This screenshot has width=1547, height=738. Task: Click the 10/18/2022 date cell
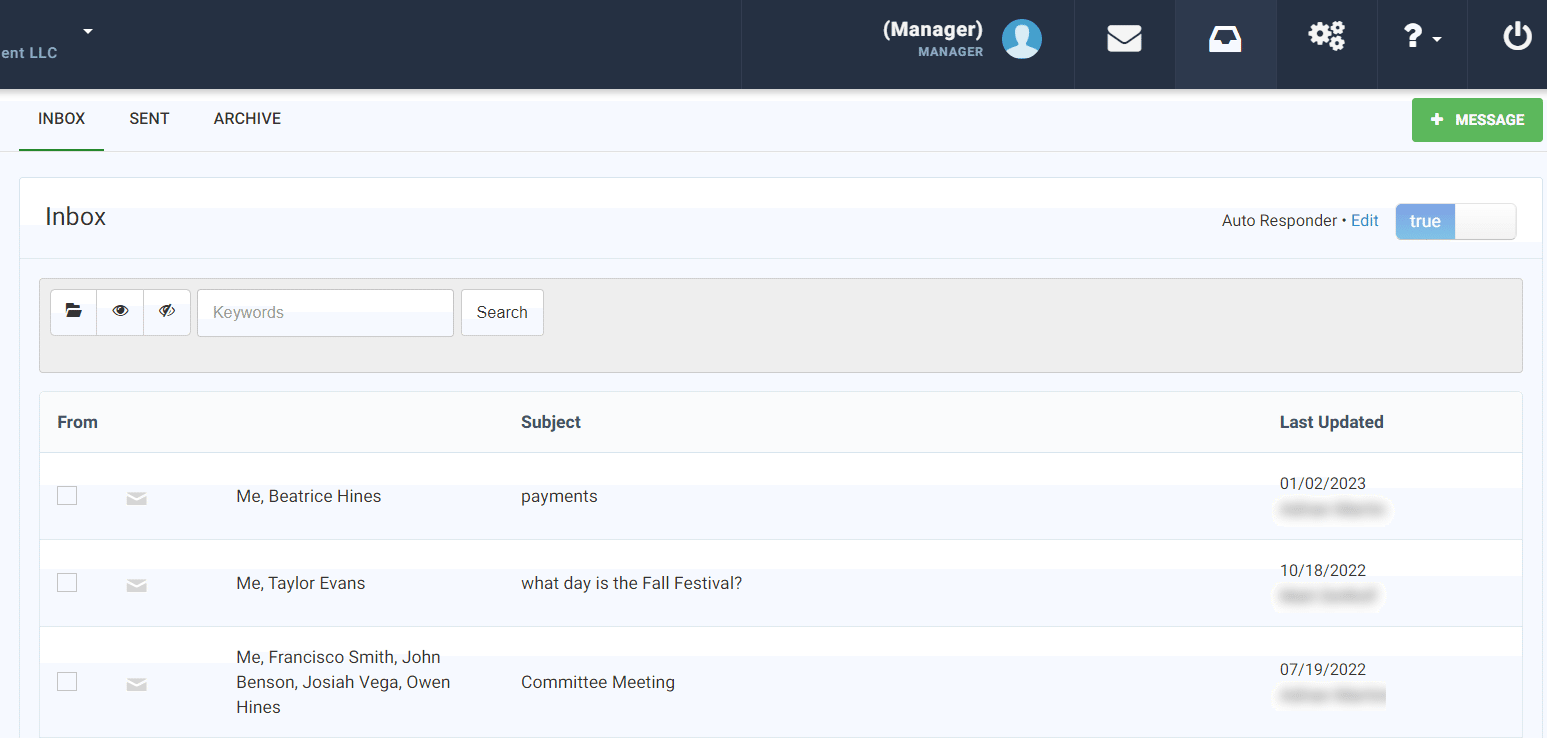1322,570
